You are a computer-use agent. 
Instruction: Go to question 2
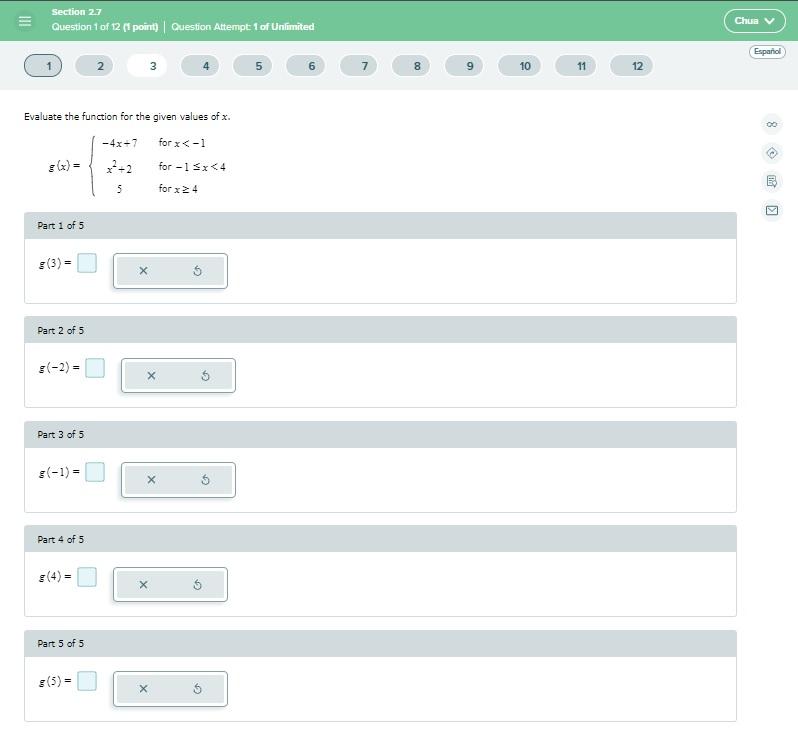click(x=94, y=66)
